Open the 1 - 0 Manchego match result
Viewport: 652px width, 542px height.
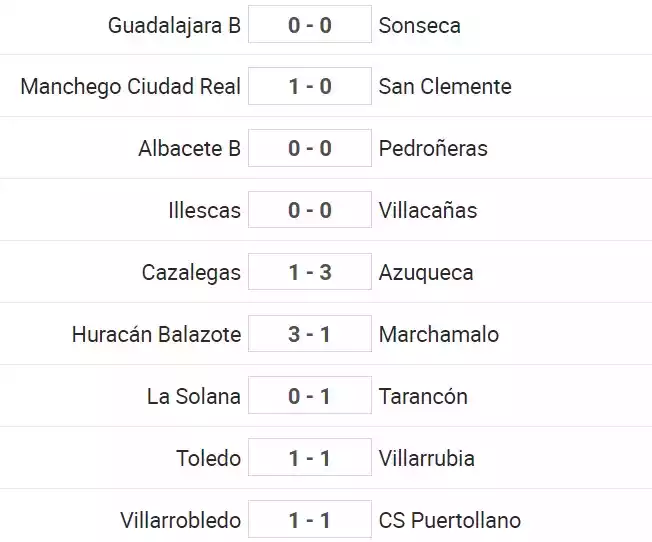[310, 86]
